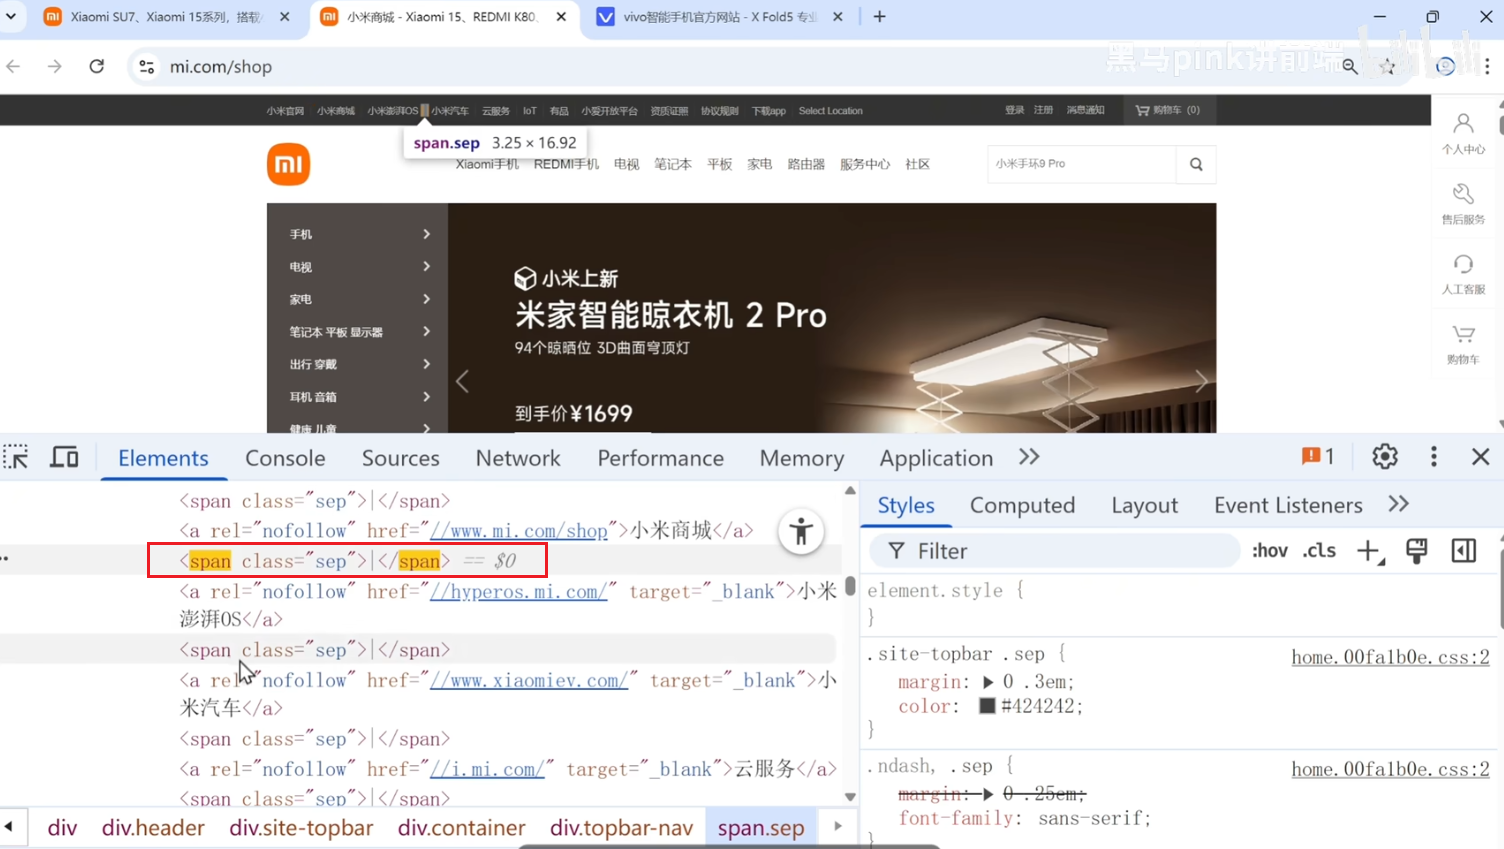Toggle the computed styles sidebar pane
The height and width of the screenshot is (849, 1504).
(x=1463, y=551)
